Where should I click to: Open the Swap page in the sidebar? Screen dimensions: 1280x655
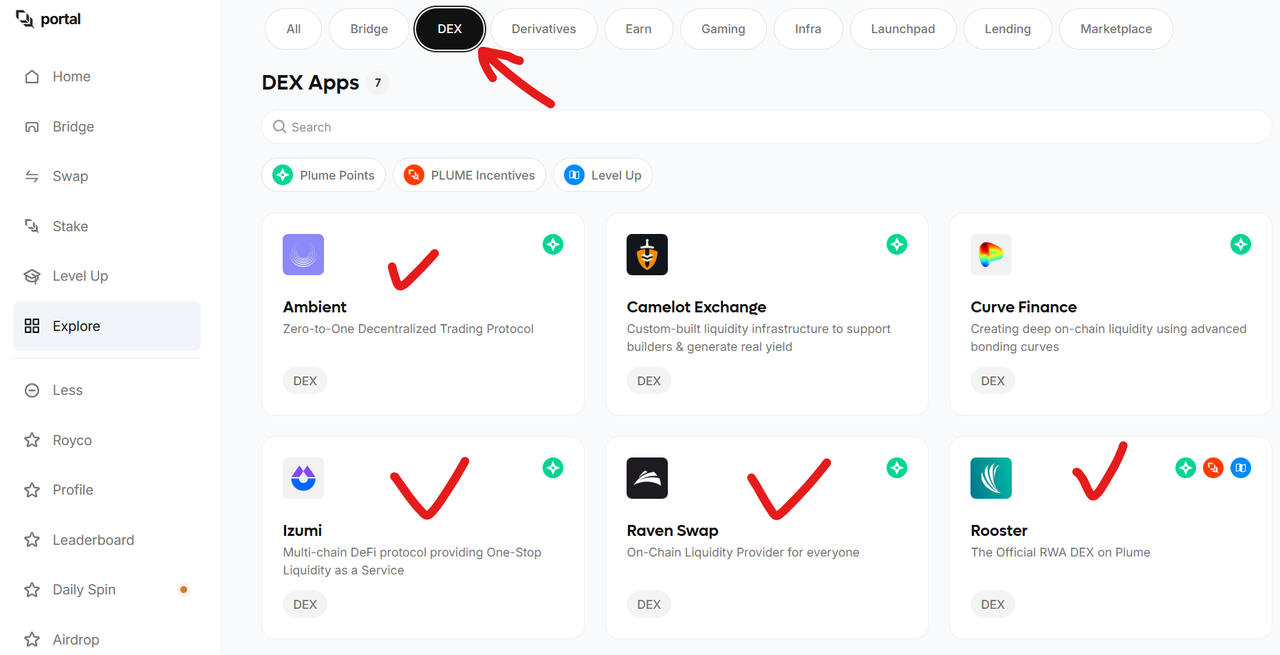pos(107,176)
